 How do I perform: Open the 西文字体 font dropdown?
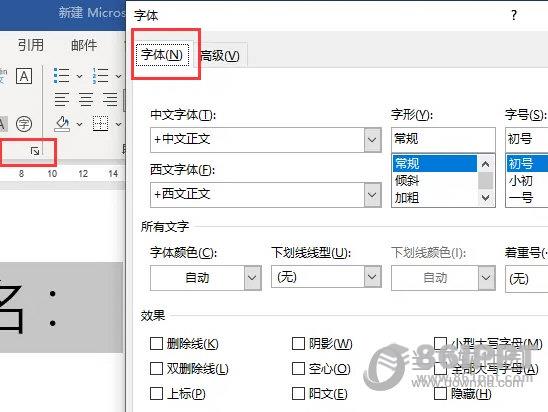coord(372,195)
